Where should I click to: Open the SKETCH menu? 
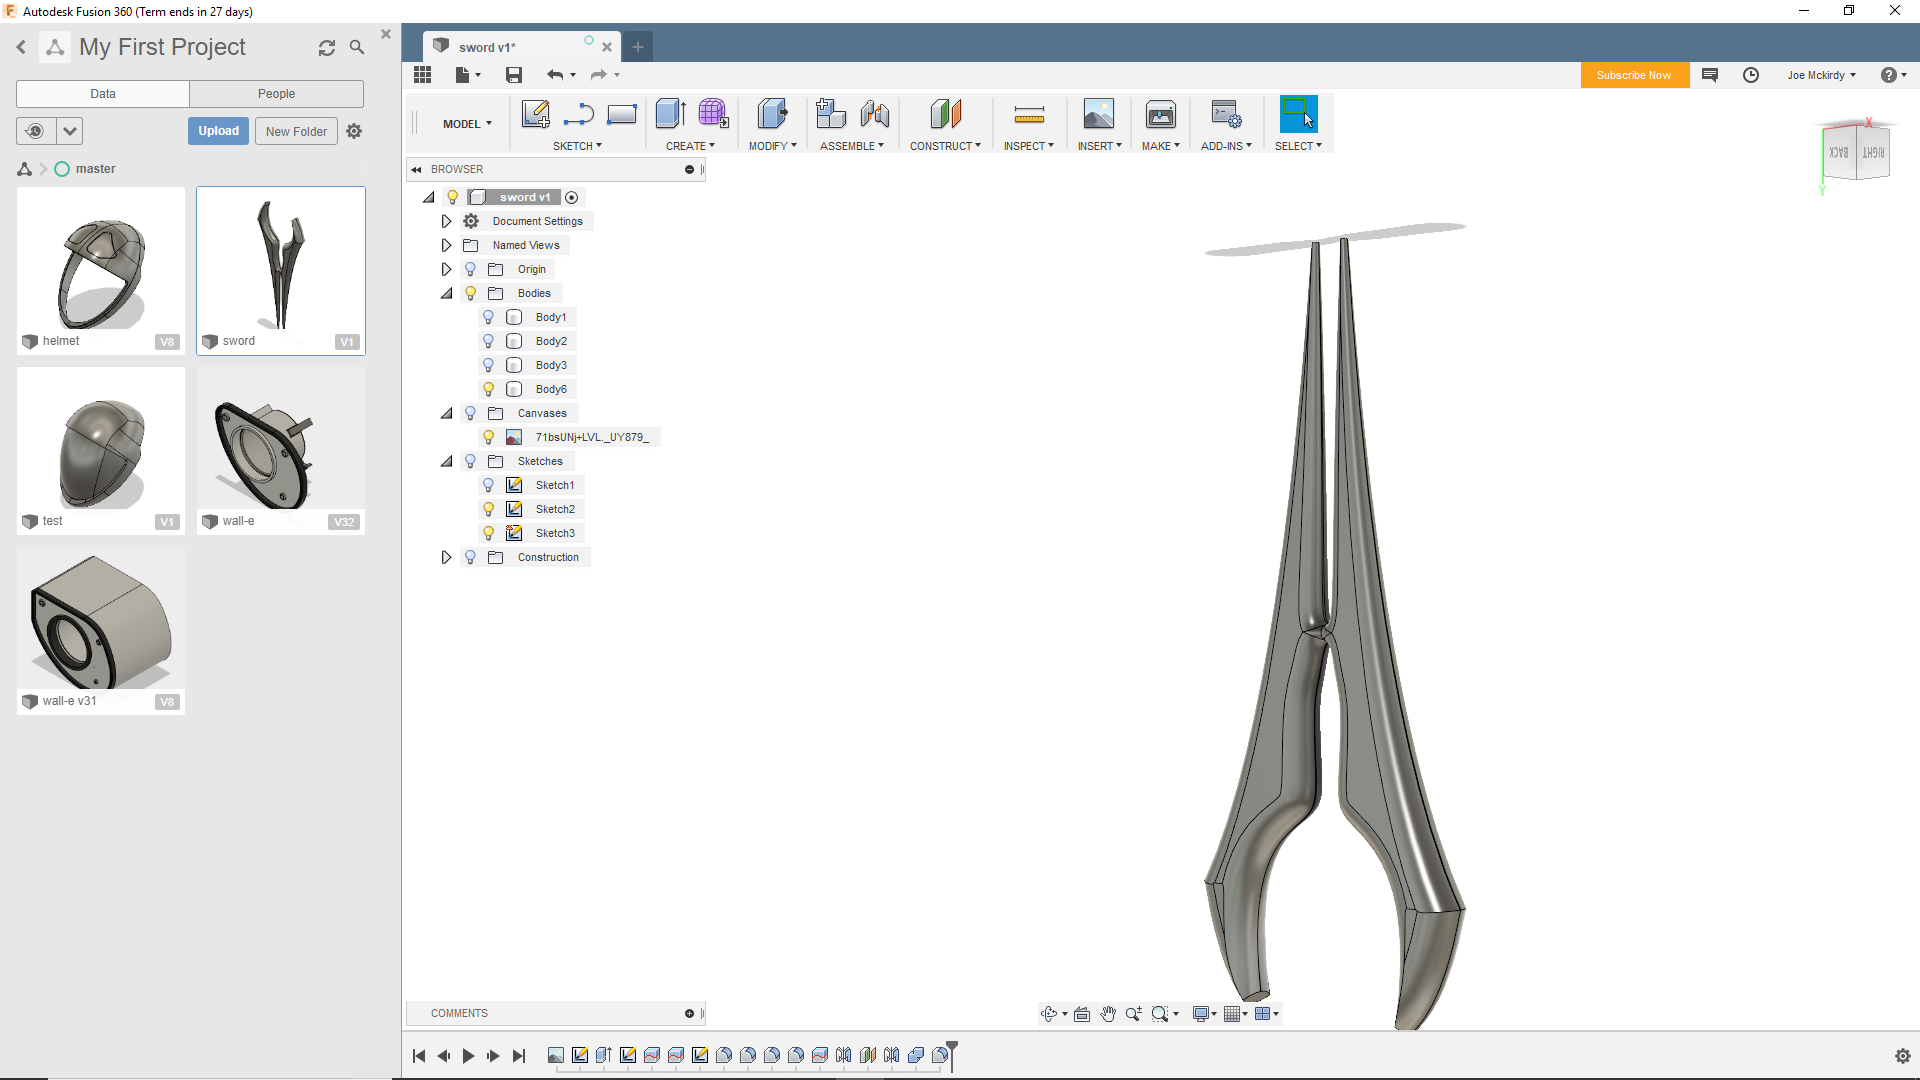tap(577, 146)
